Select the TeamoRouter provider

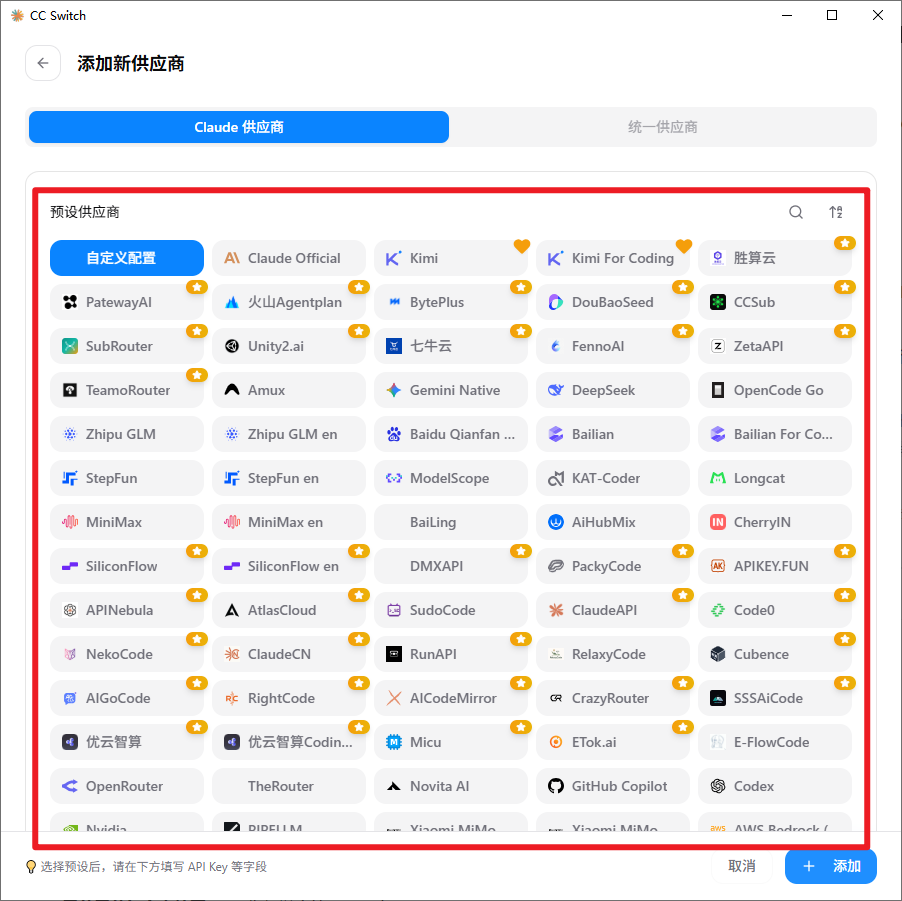click(x=127, y=390)
